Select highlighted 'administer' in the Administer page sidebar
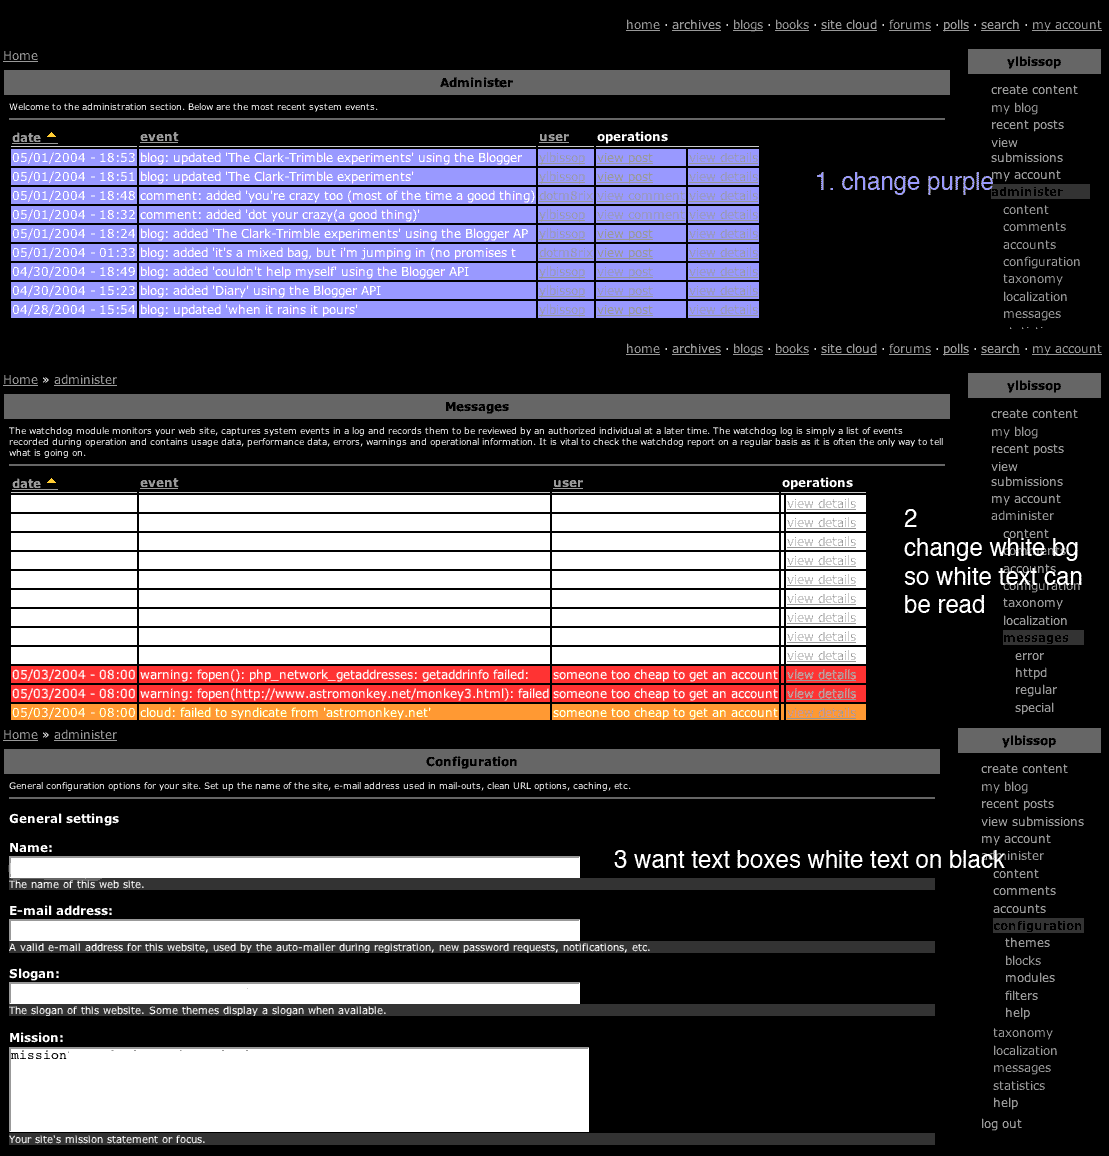This screenshot has height=1156, width=1109. (x=1040, y=192)
